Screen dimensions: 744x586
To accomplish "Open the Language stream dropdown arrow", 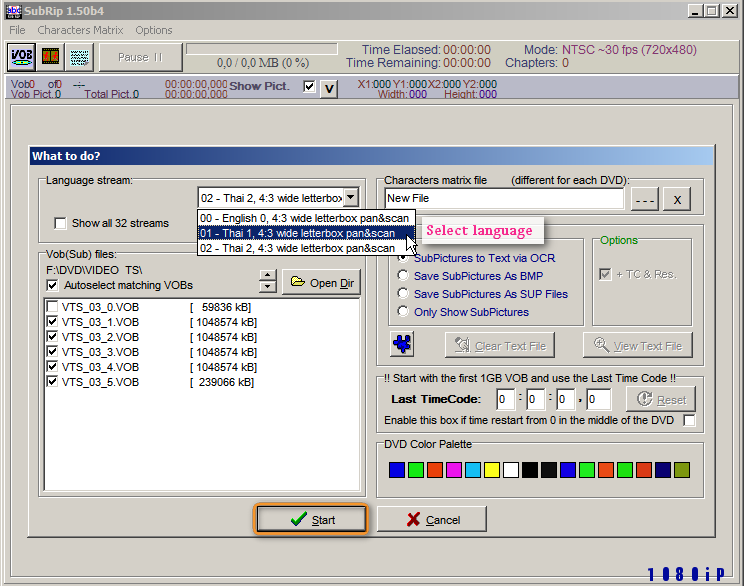I will click(x=351, y=197).
